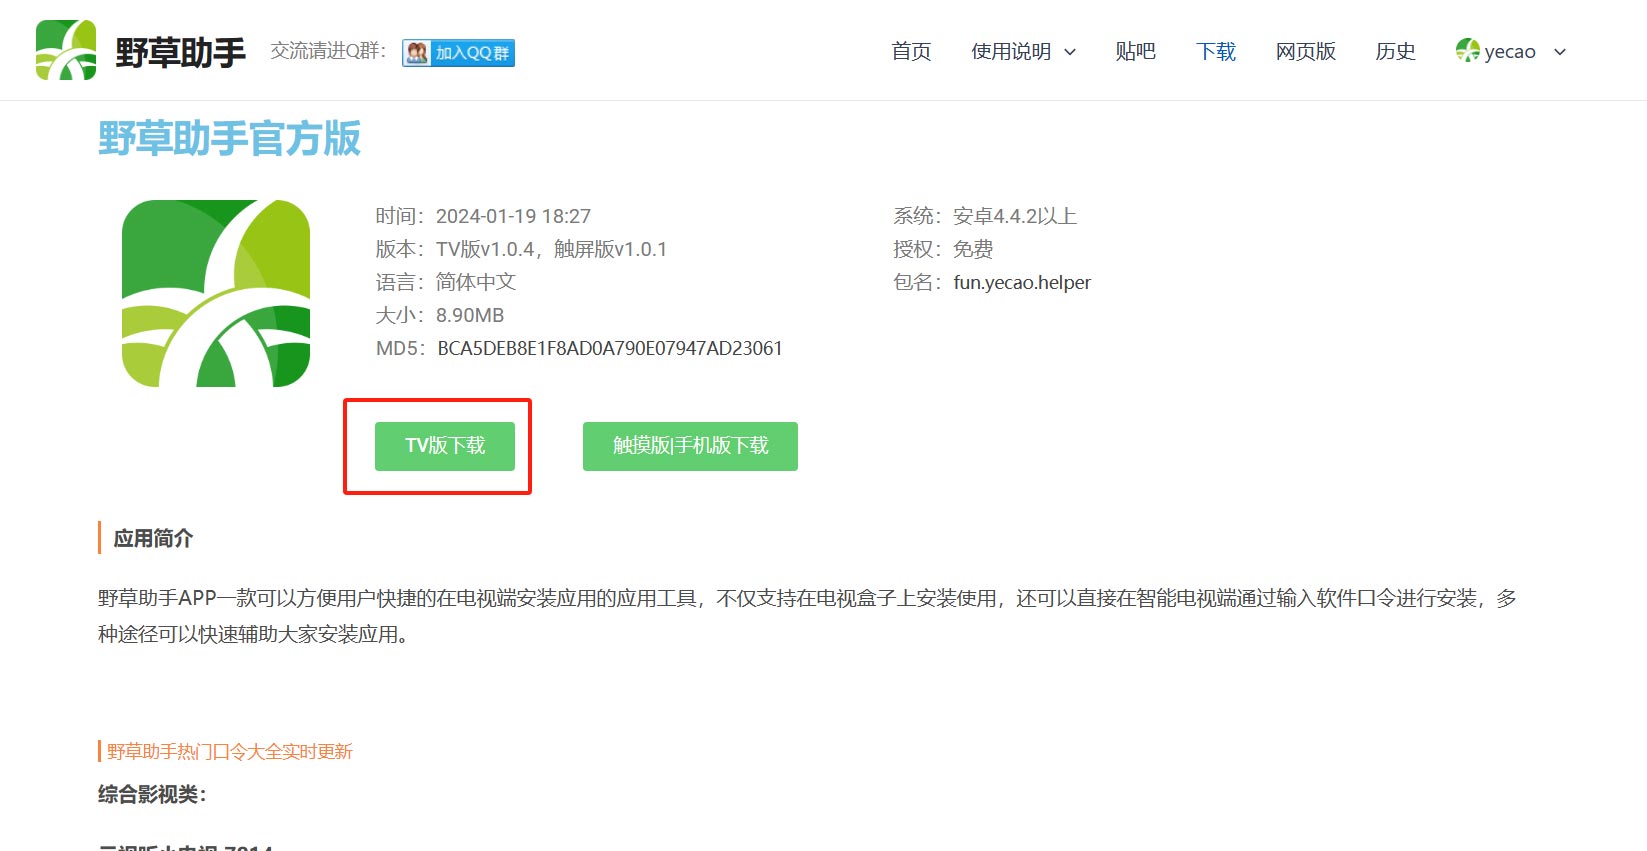The image size is (1647, 851).
Task: Click the system requirement 安卓4.4.2以上
Action: (x=1015, y=217)
